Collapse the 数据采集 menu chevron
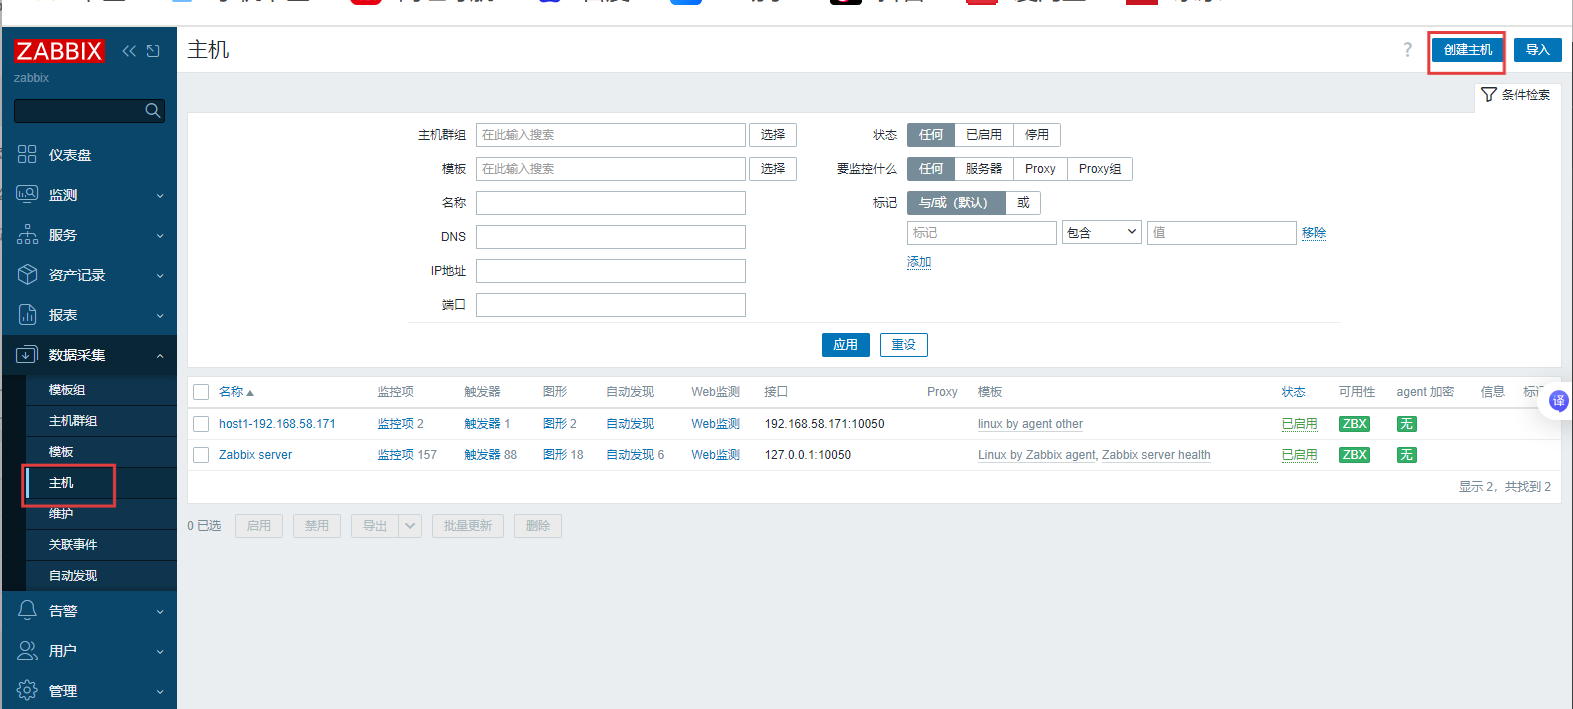The image size is (1573, 709). tap(160, 356)
